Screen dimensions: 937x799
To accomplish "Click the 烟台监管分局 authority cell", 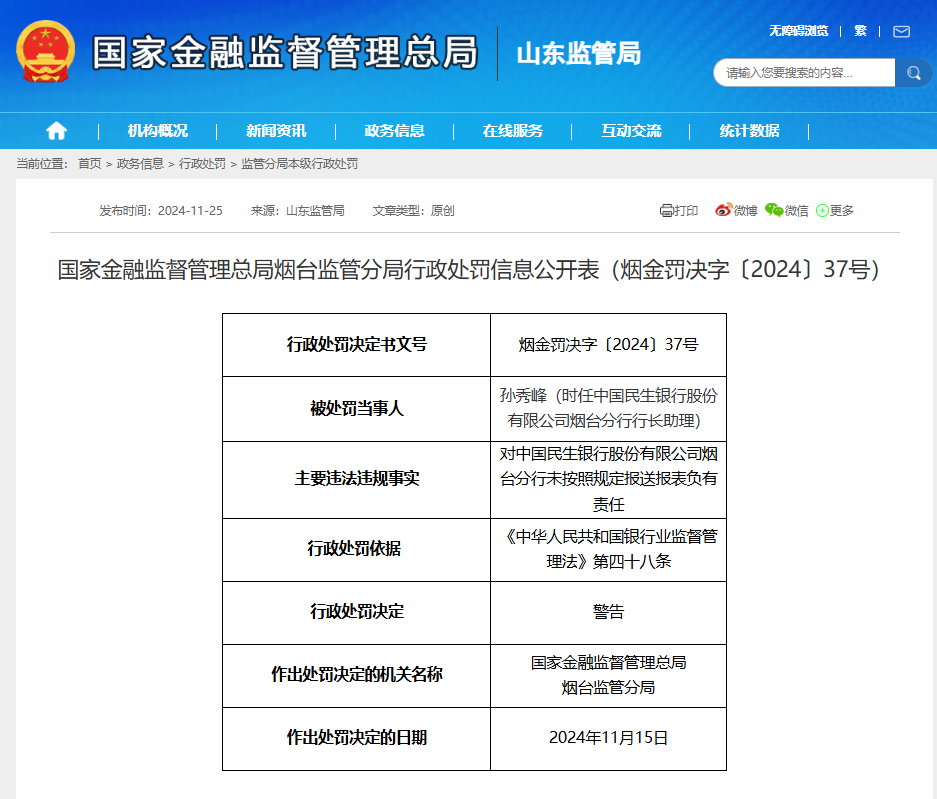I will click(x=608, y=676).
